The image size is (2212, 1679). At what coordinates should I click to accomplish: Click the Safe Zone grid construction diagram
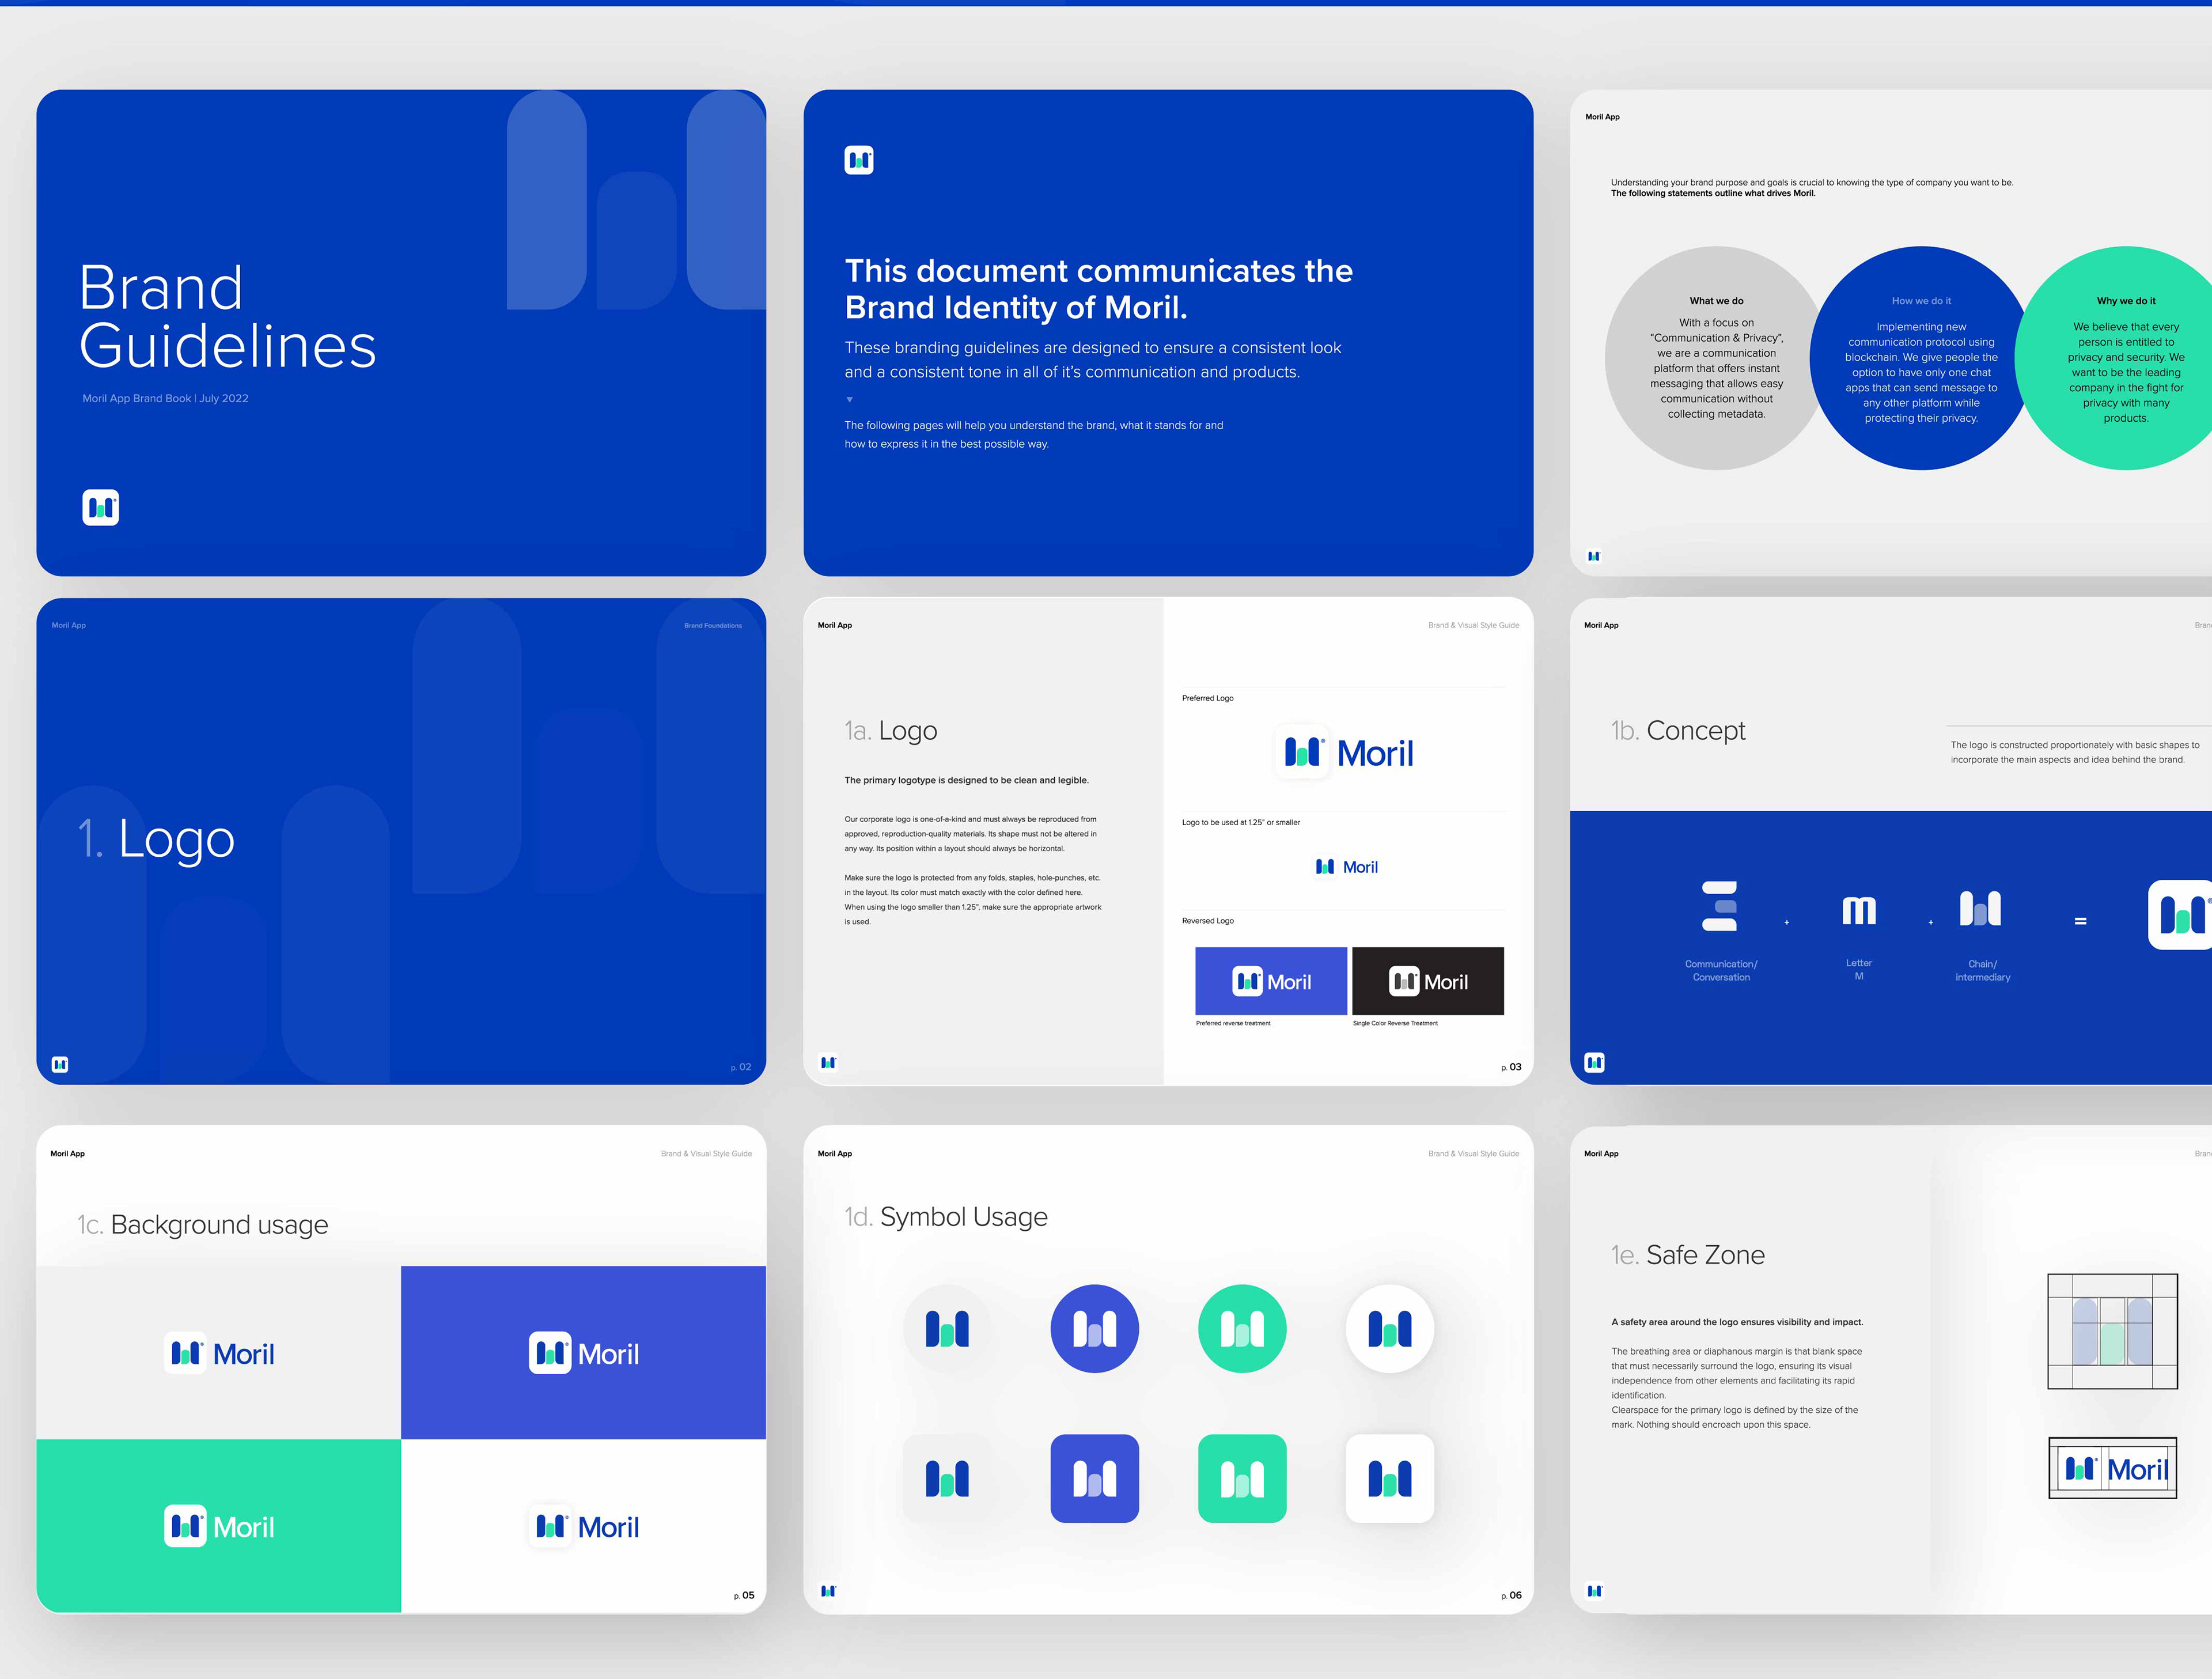(2112, 1331)
